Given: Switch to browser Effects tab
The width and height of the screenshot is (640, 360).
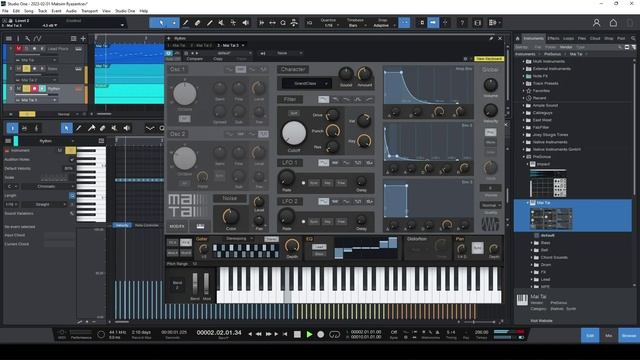Looking at the screenshot, I should pos(553,38).
